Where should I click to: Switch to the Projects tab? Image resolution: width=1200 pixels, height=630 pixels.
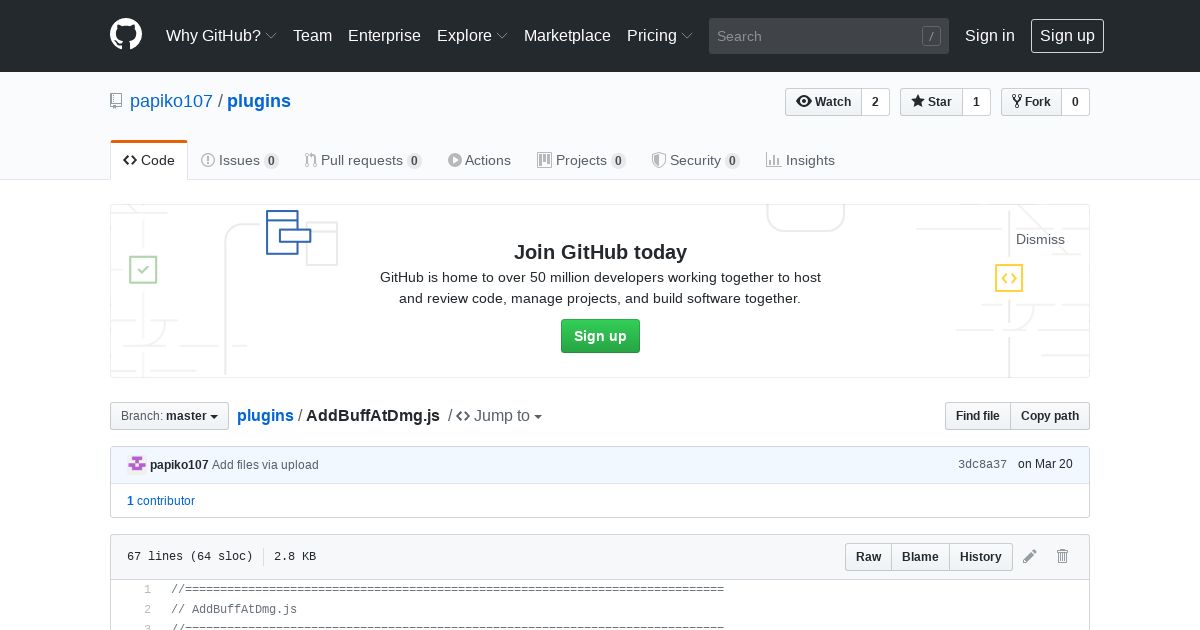[x=581, y=160]
